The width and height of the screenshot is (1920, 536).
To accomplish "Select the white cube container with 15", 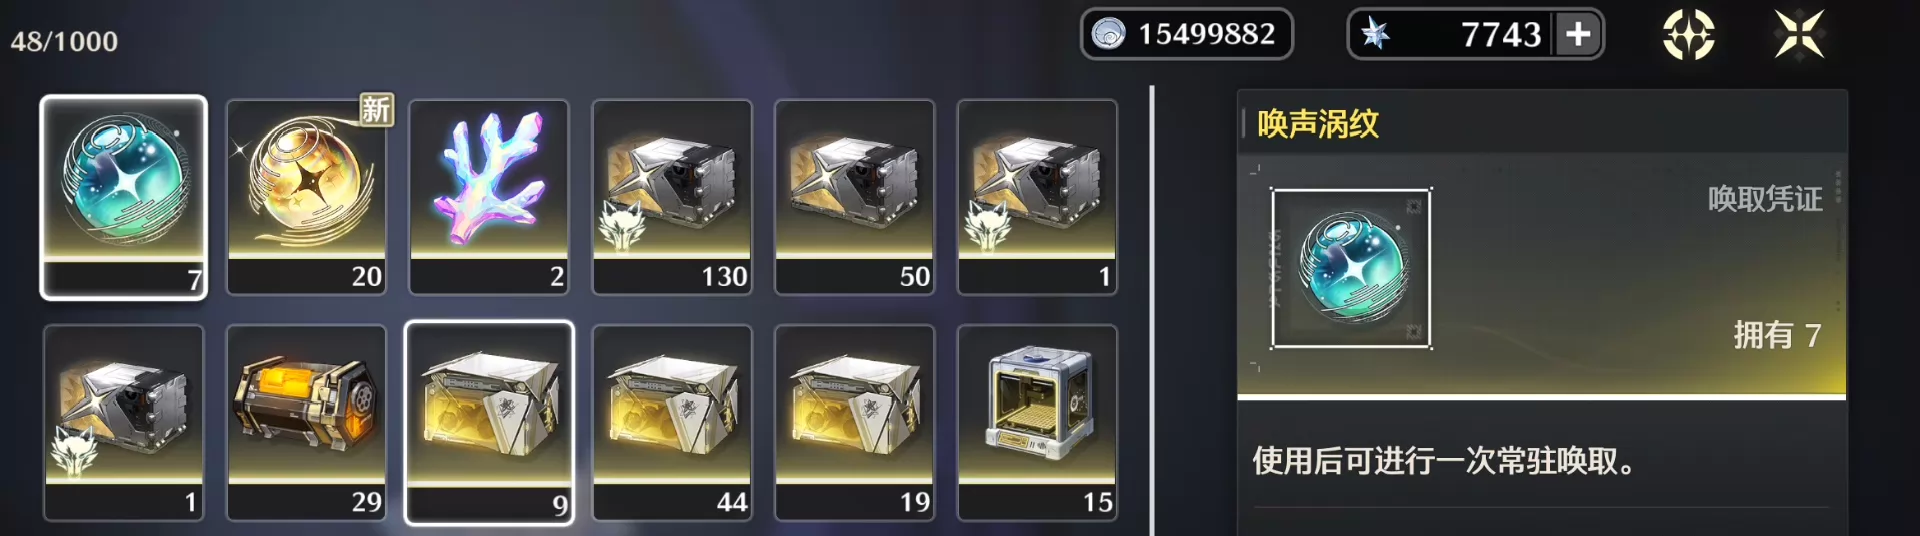I will (1037, 422).
